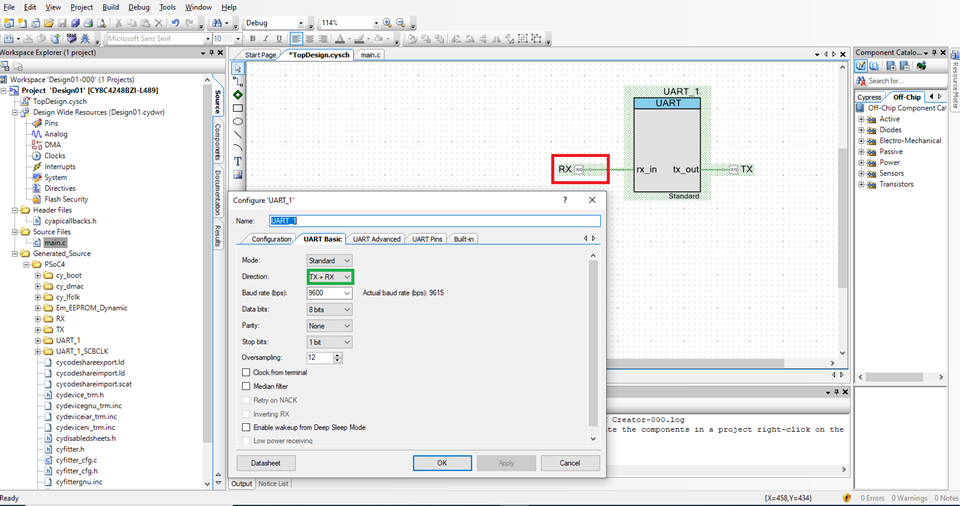Click the Oversampling stepper arrows
Screen dimensions: 960x506
click(x=337, y=357)
